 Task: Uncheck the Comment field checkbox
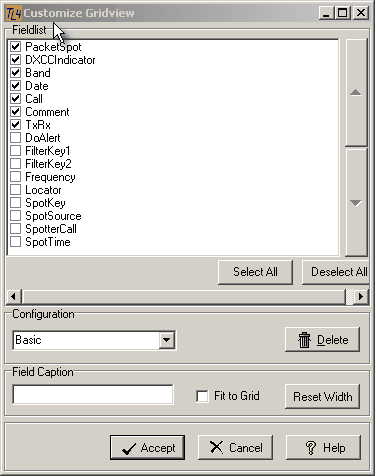(15, 112)
